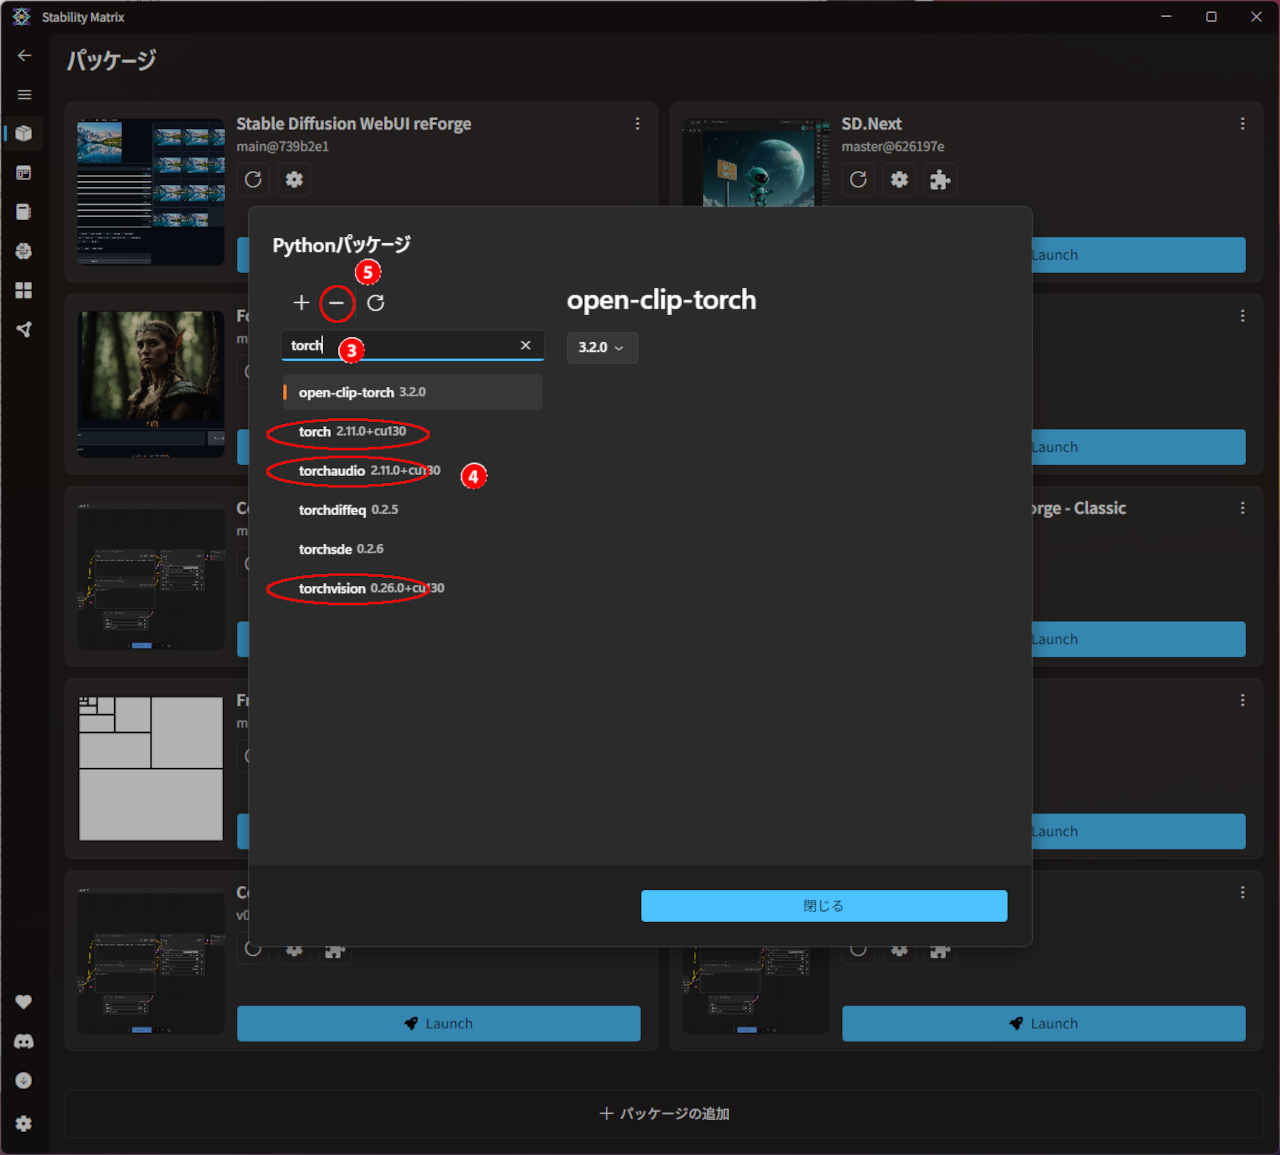The height and width of the screenshot is (1155, 1280).
Task: Open the puzzle extensions icon on SD.Next
Action: click(940, 180)
